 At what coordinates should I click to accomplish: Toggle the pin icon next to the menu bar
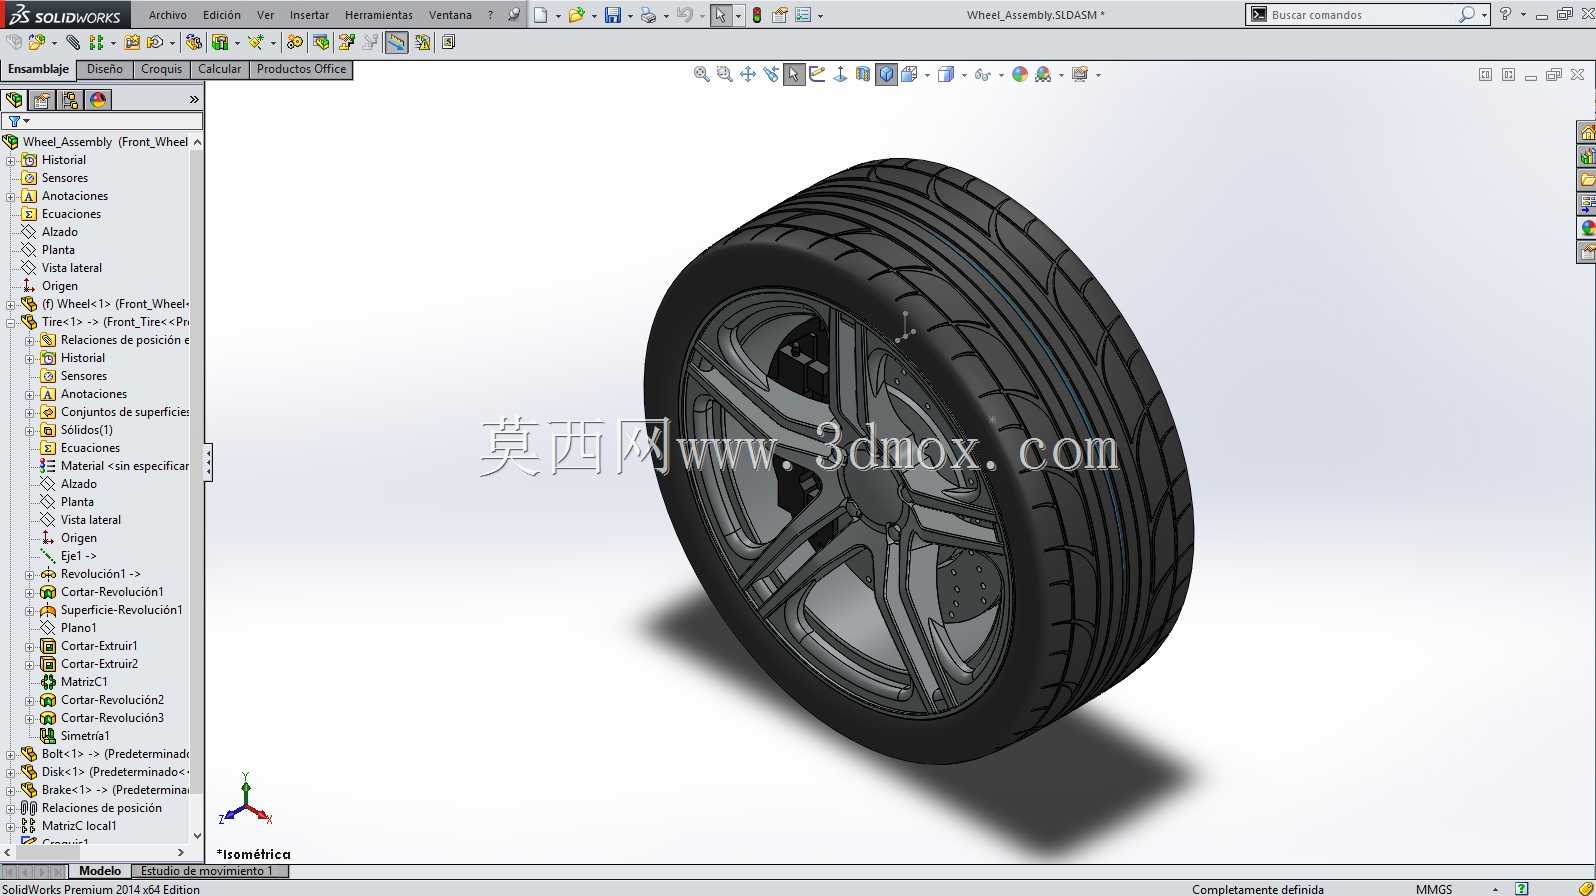click(513, 15)
